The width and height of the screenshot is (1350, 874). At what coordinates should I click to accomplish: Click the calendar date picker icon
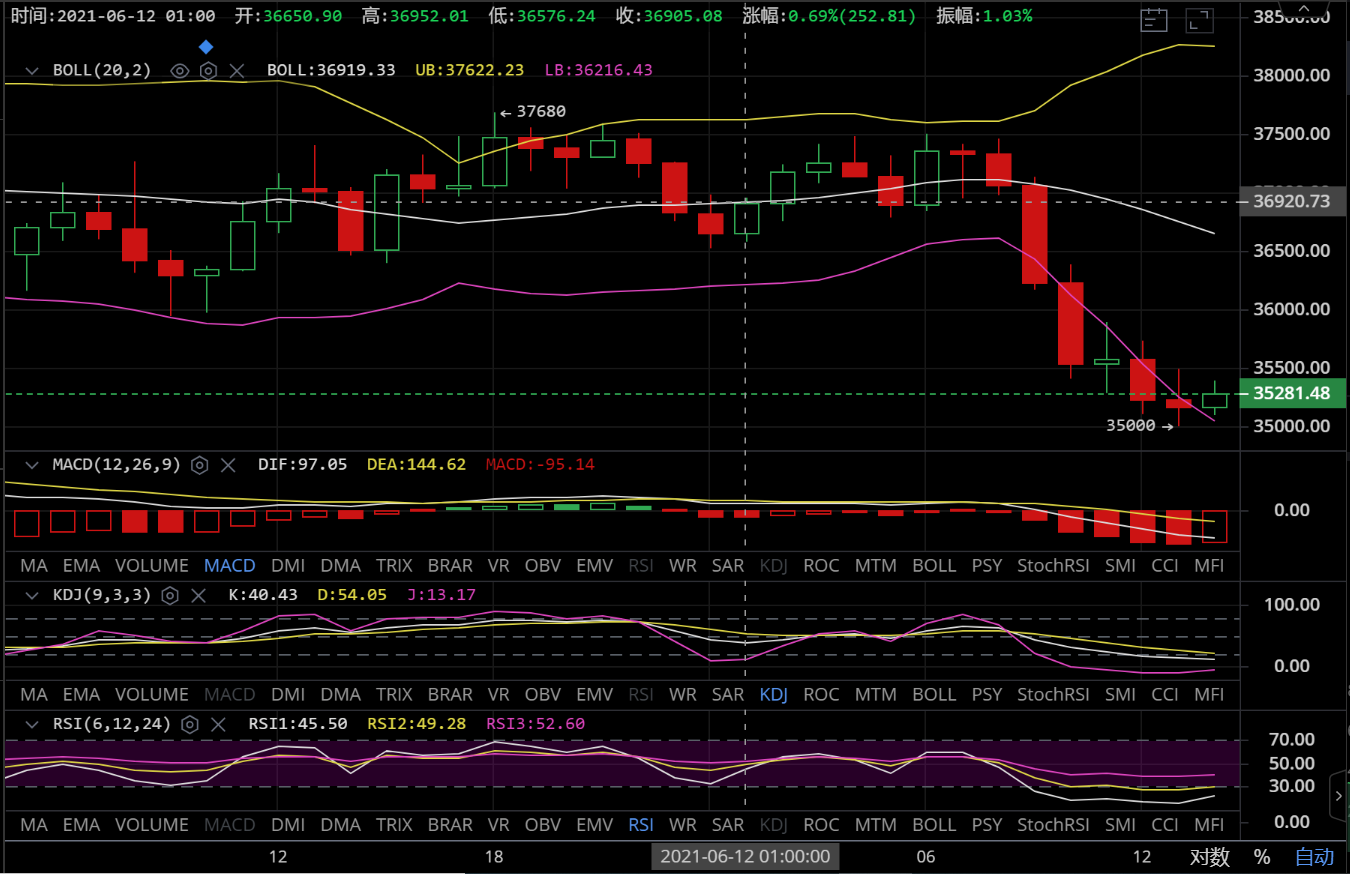coord(1154,19)
